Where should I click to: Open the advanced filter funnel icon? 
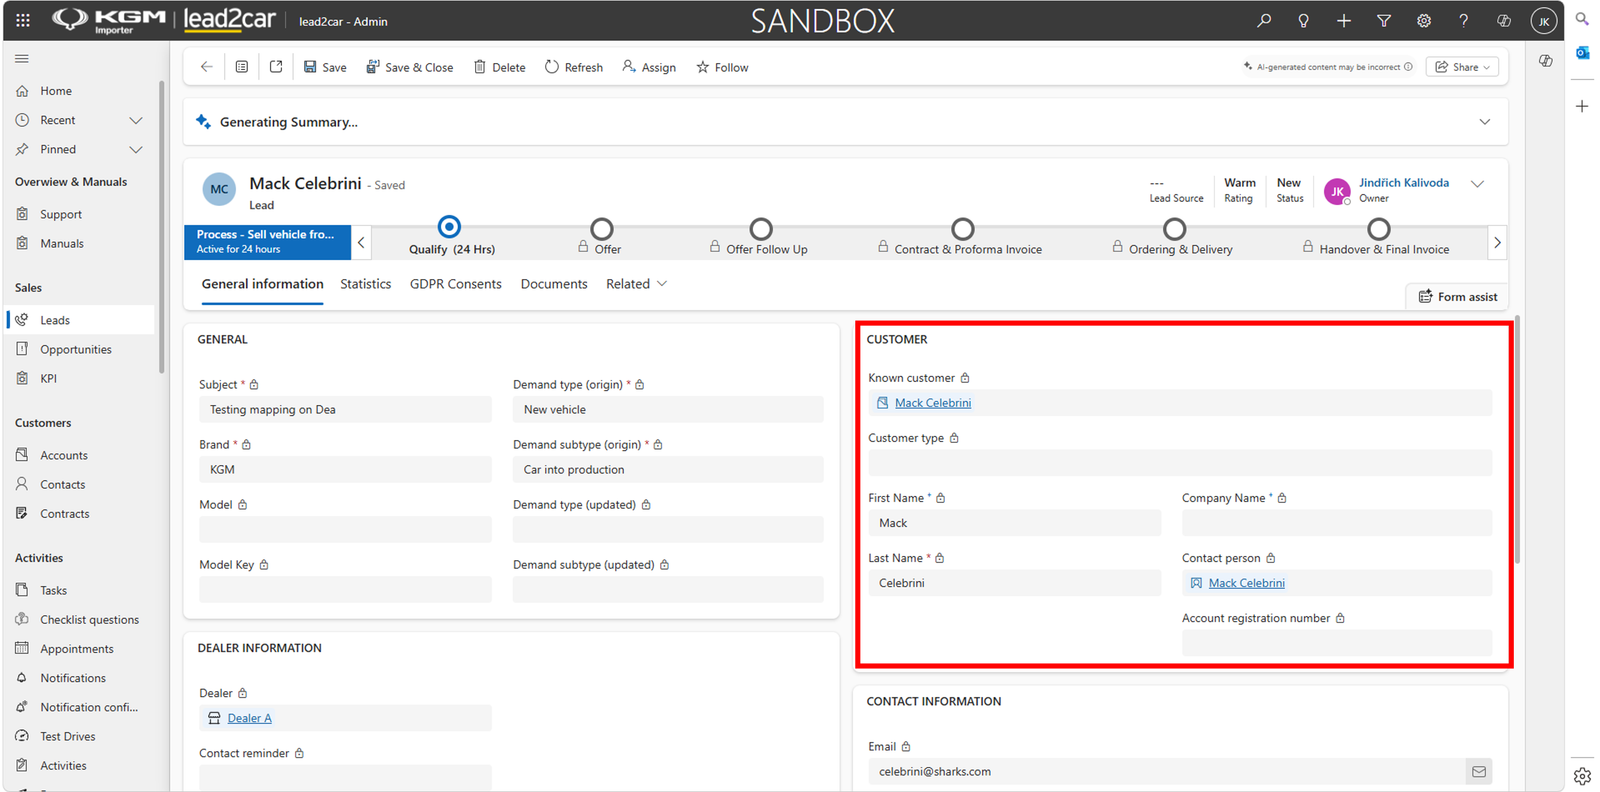coord(1384,20)
